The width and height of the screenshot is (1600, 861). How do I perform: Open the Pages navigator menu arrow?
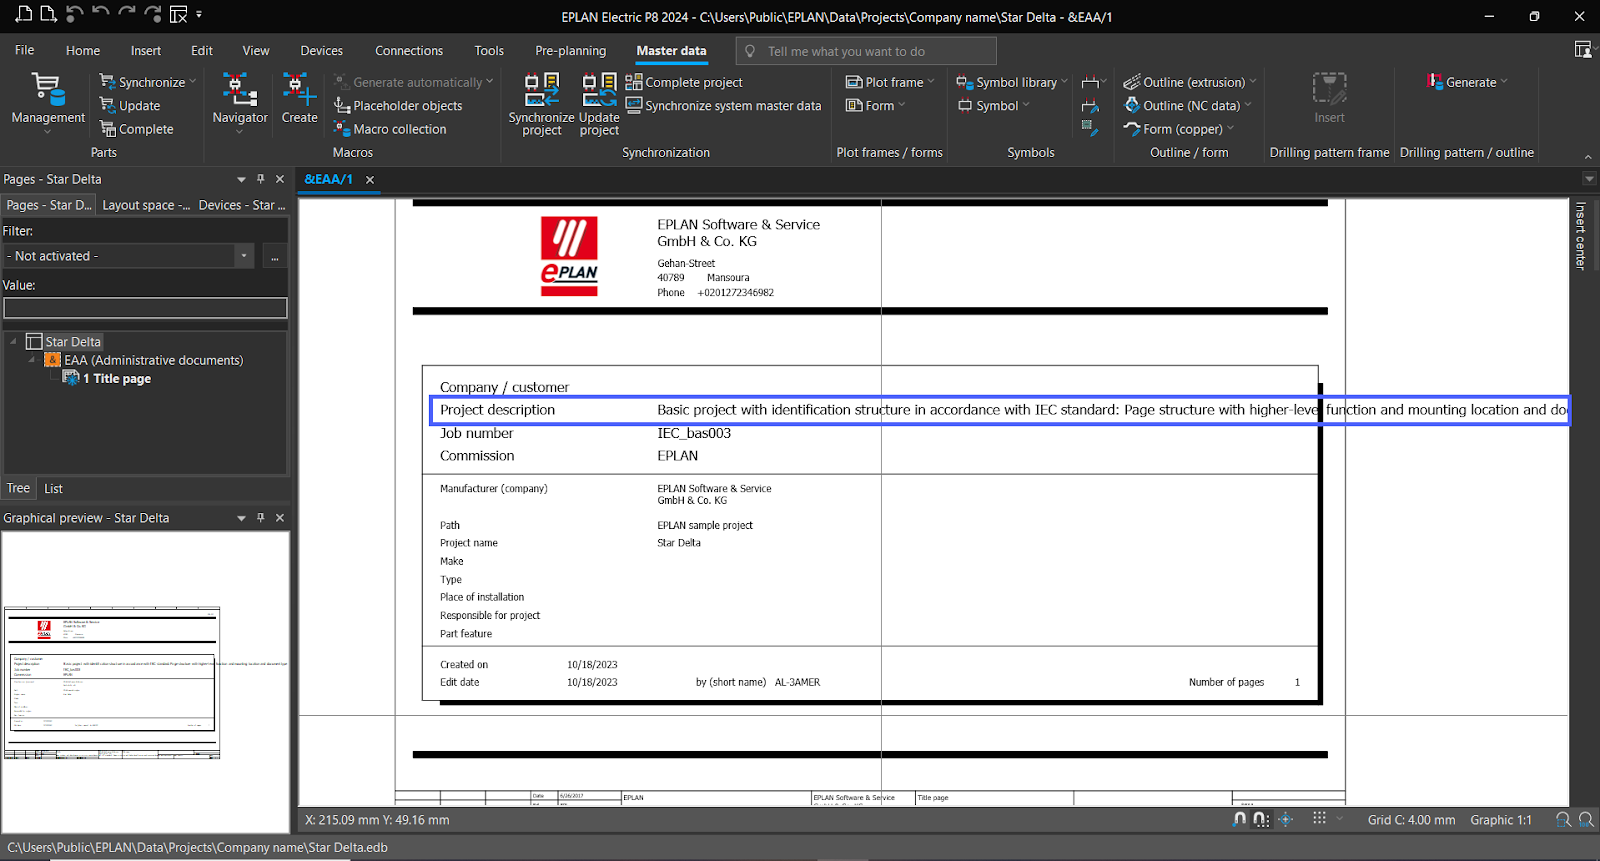pyautogui.click(x=241, y=180)
